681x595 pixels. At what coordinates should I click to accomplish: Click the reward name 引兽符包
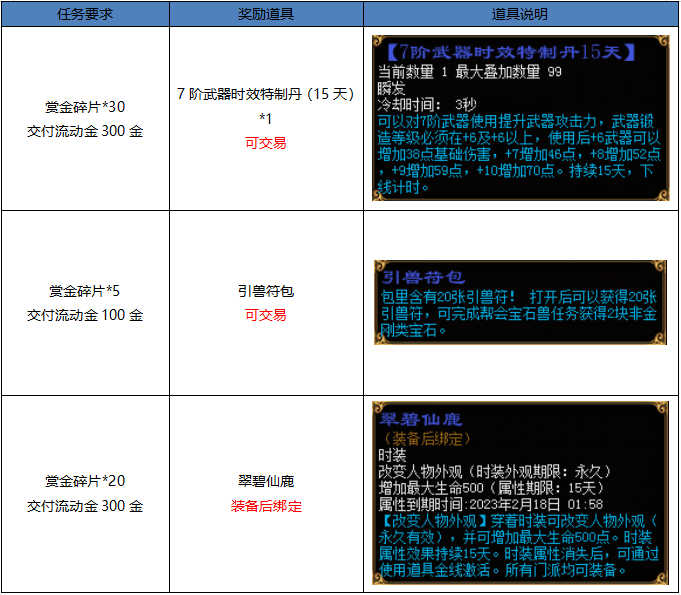(266, 291)
